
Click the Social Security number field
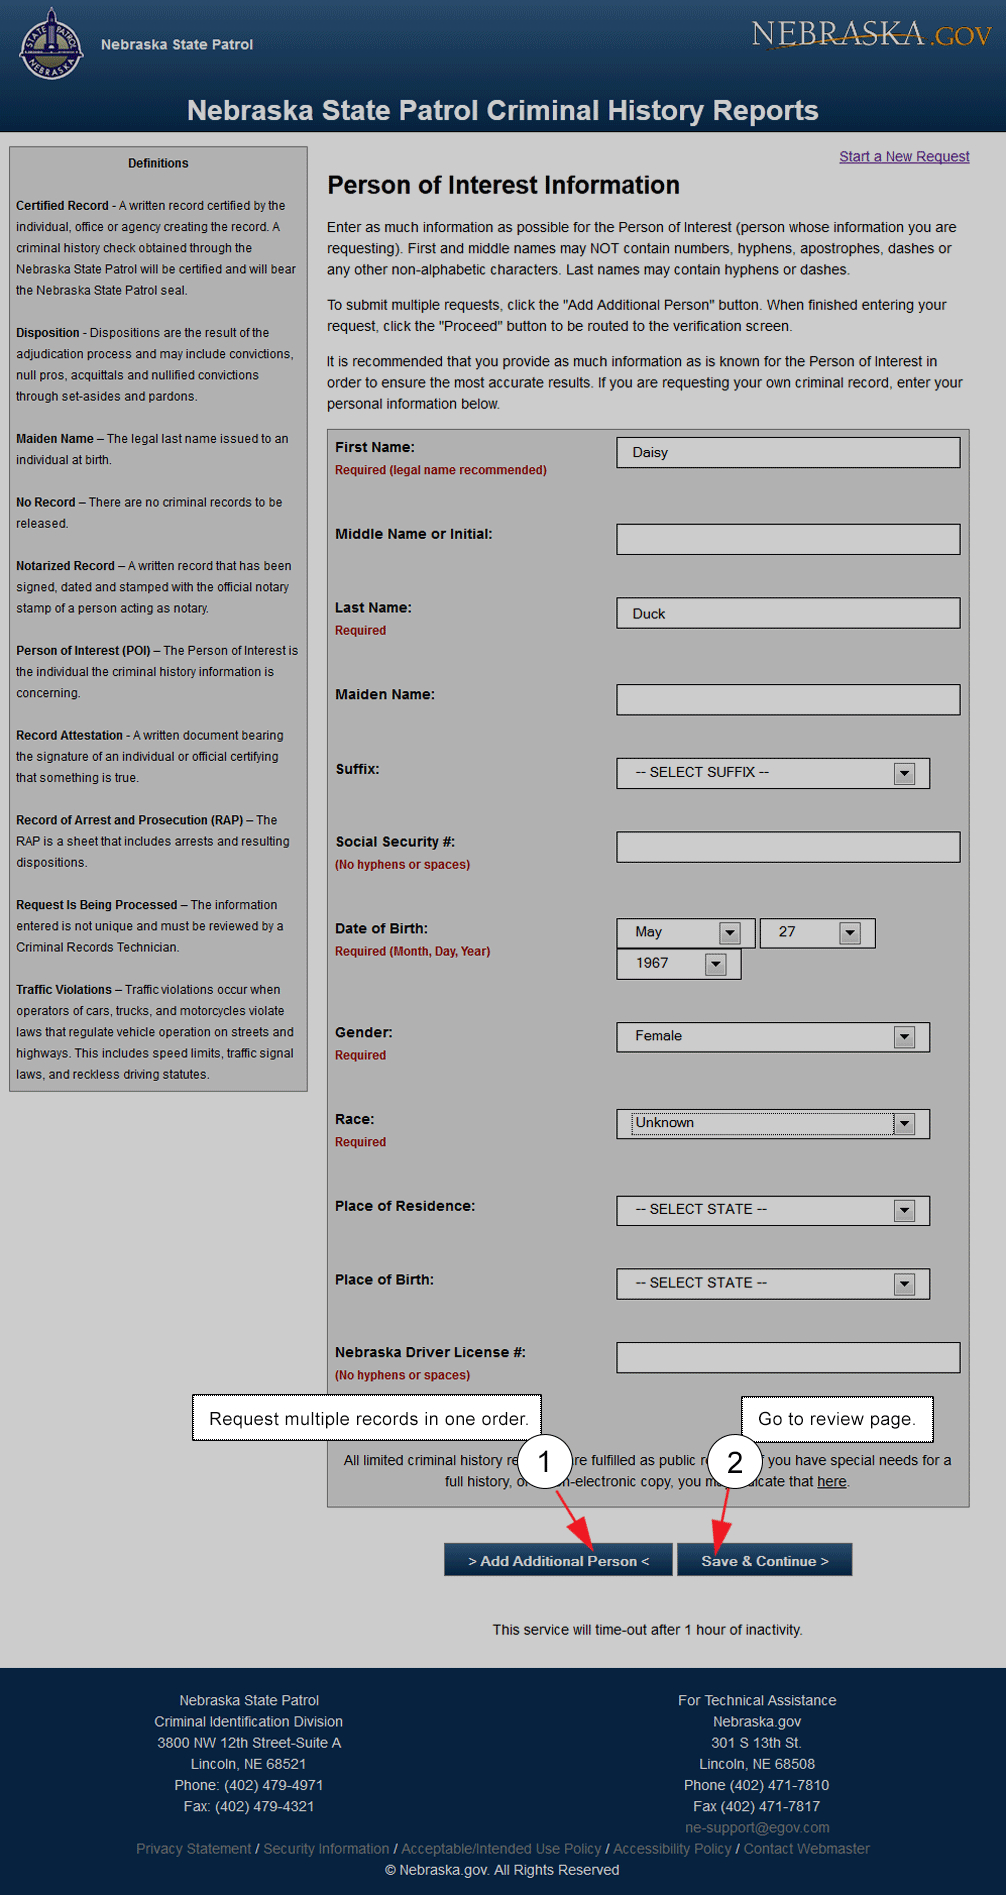(788, 847)
